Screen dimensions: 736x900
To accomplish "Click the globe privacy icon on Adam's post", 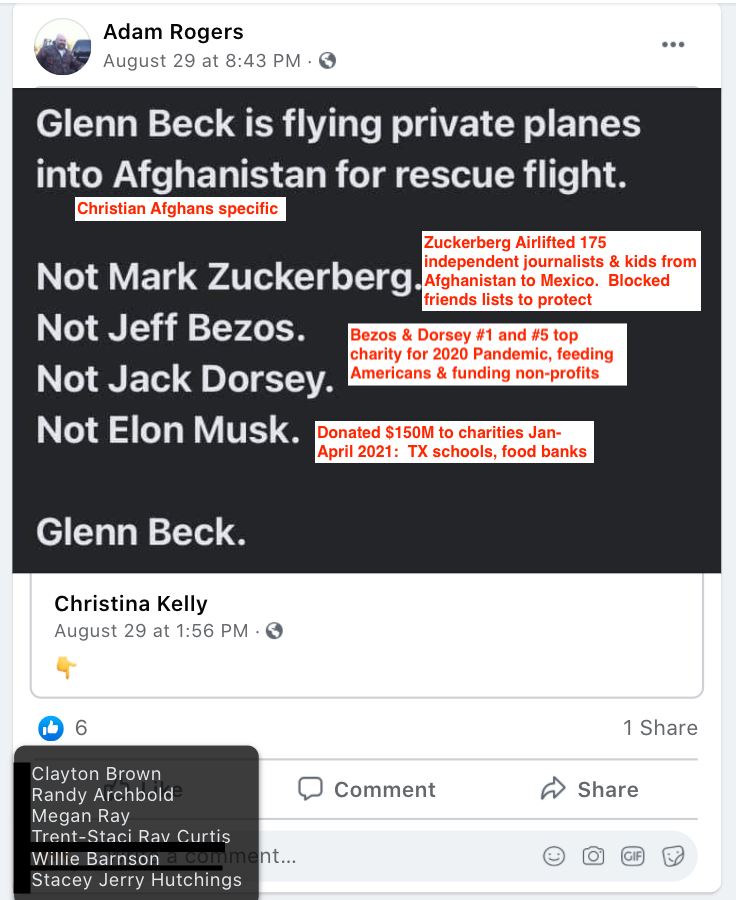I will pos(327,61).
